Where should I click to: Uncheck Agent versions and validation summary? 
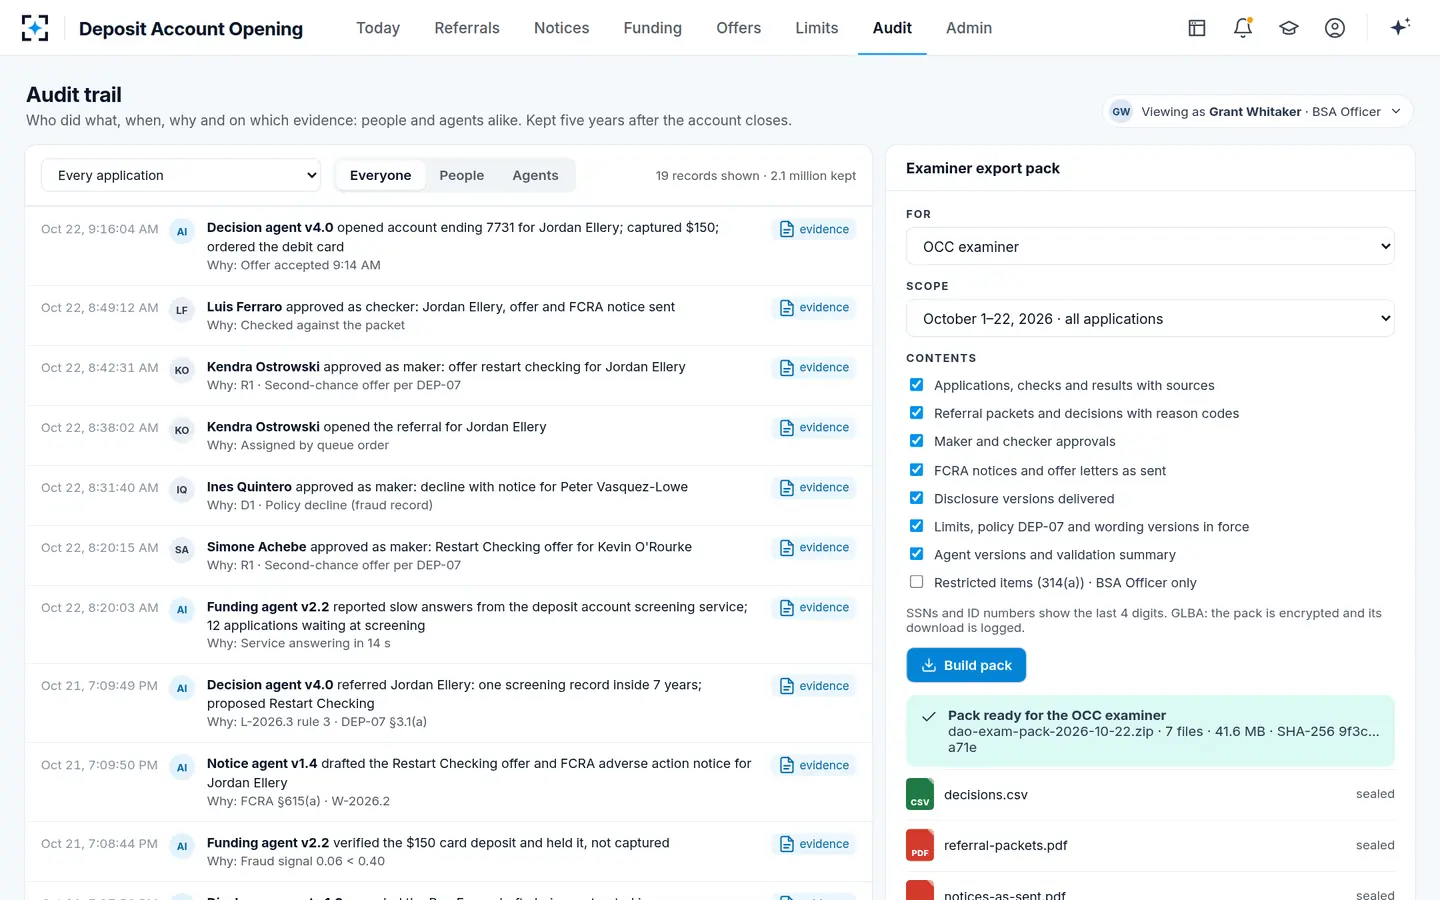(x=916, y=554)
